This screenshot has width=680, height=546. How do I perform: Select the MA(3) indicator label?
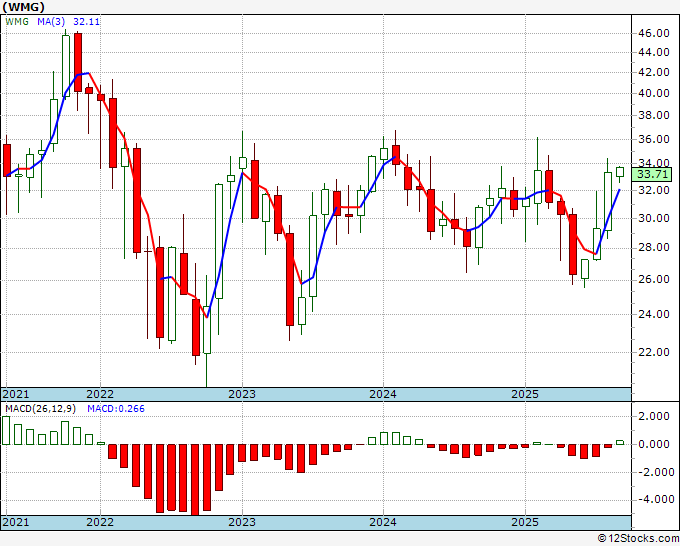(x=51, y=21)
